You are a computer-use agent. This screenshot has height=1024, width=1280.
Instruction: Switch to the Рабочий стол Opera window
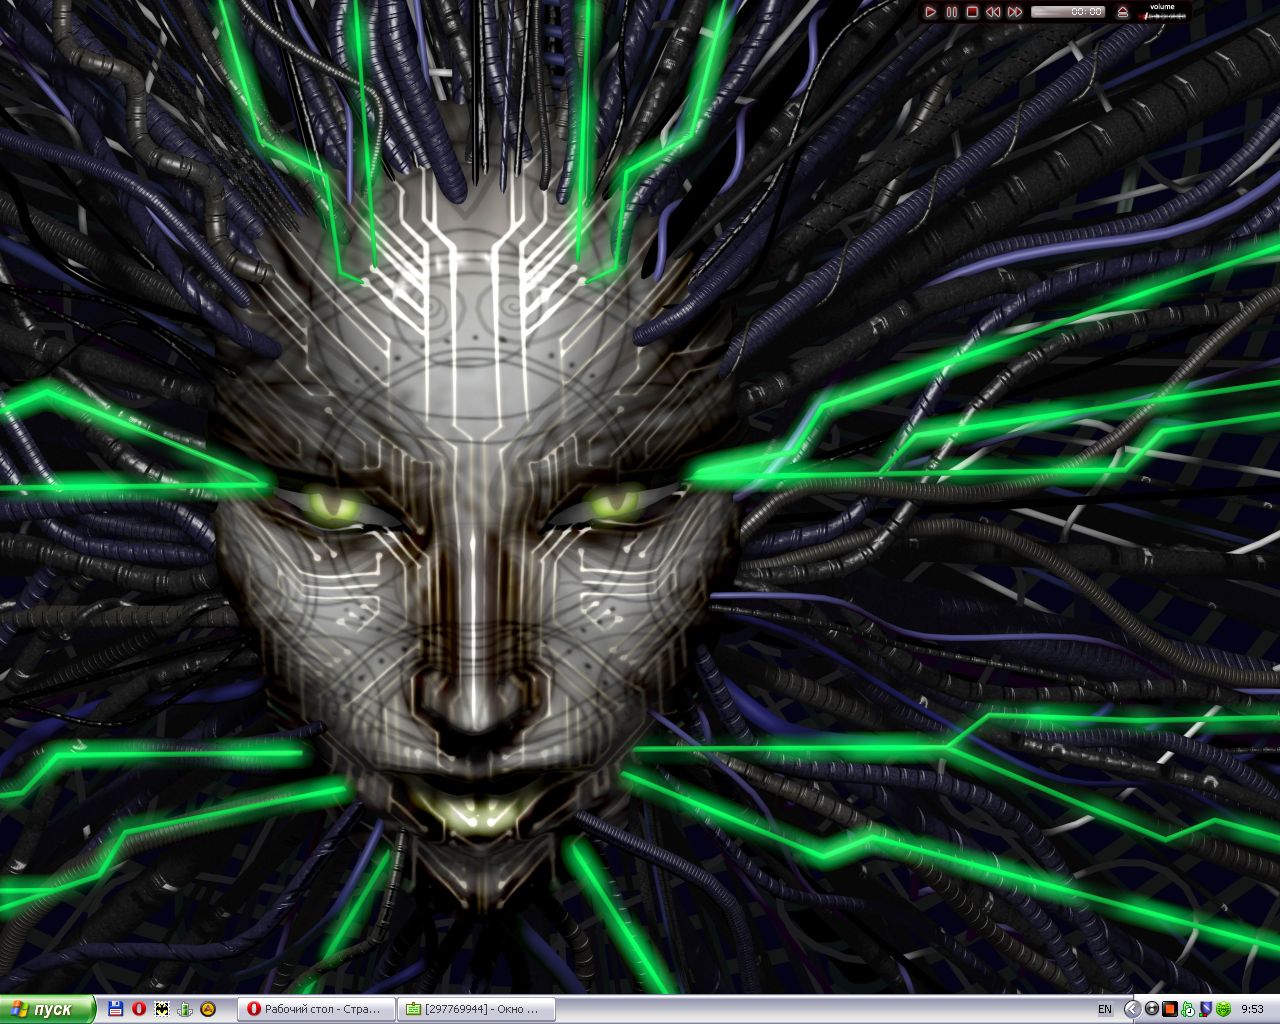click(316, 1009)
